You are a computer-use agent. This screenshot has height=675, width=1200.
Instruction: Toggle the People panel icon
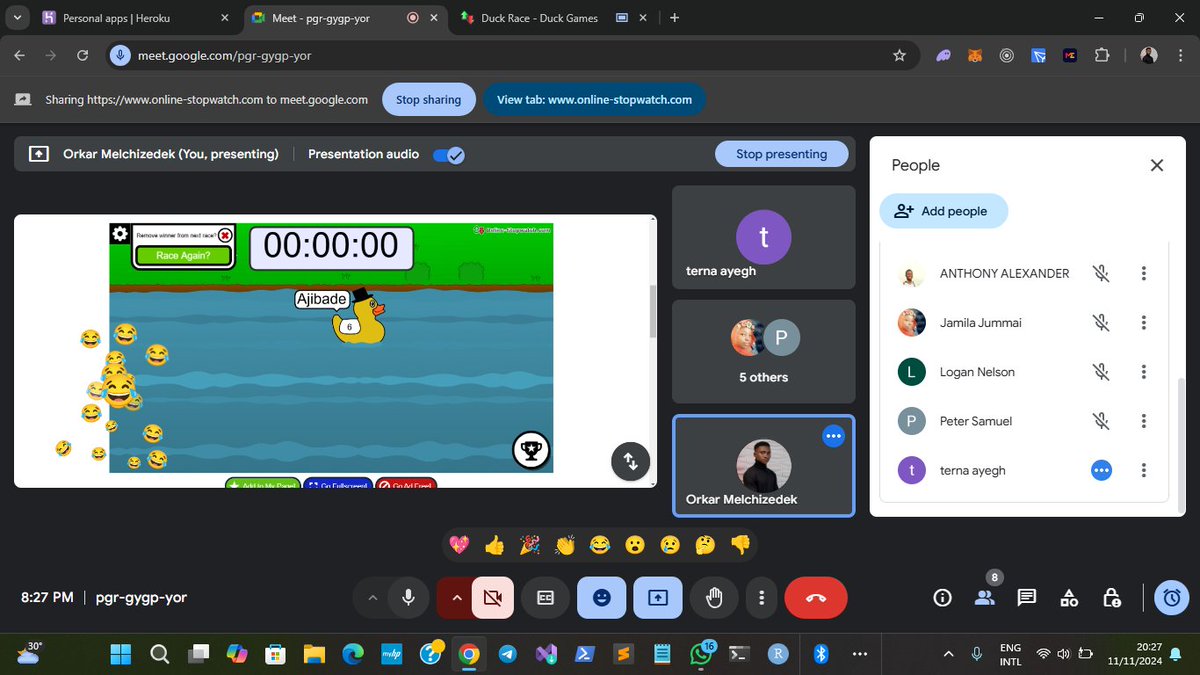click(985, 598)
